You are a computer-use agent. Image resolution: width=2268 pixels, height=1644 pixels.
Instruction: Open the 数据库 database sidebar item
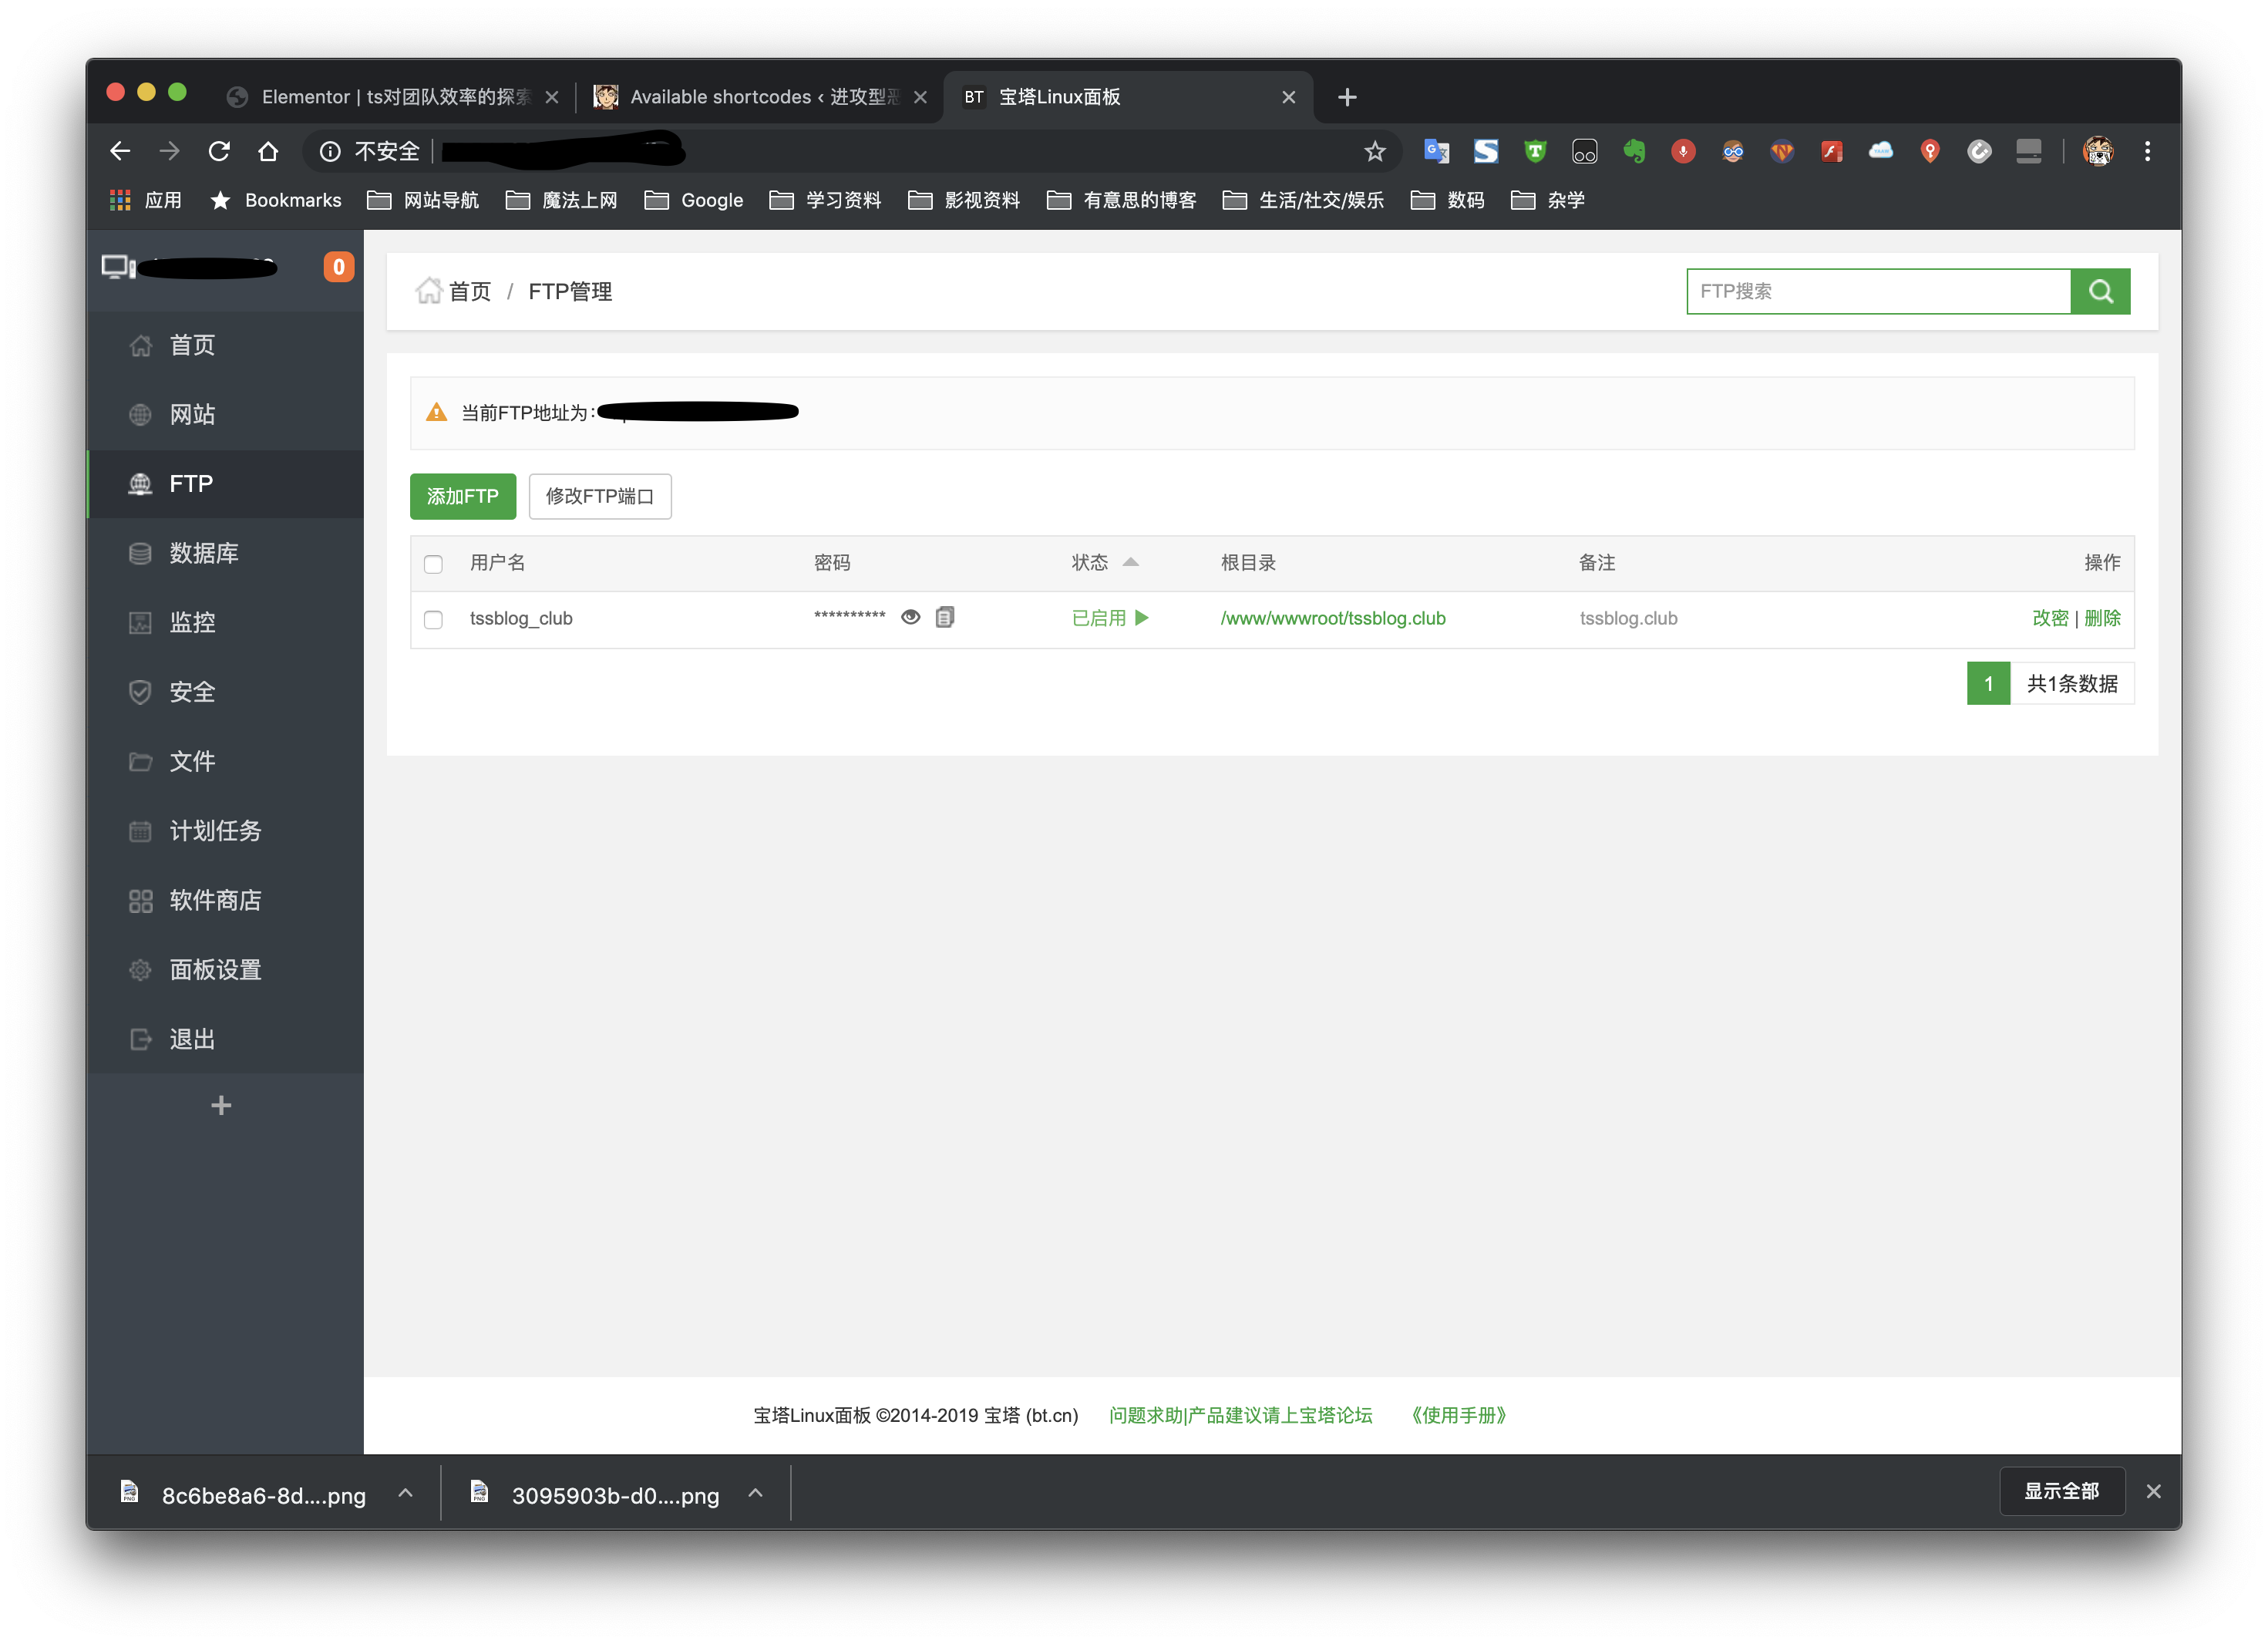204,553
